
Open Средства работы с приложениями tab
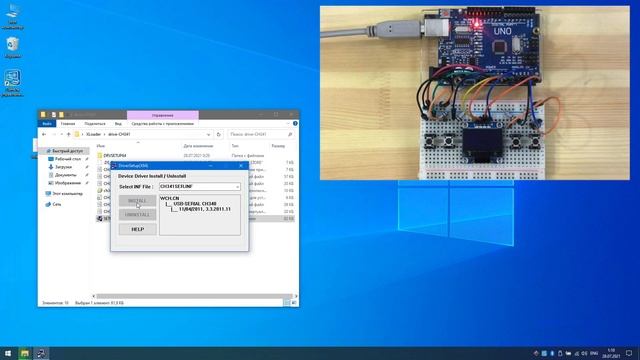tap(162, 124)
